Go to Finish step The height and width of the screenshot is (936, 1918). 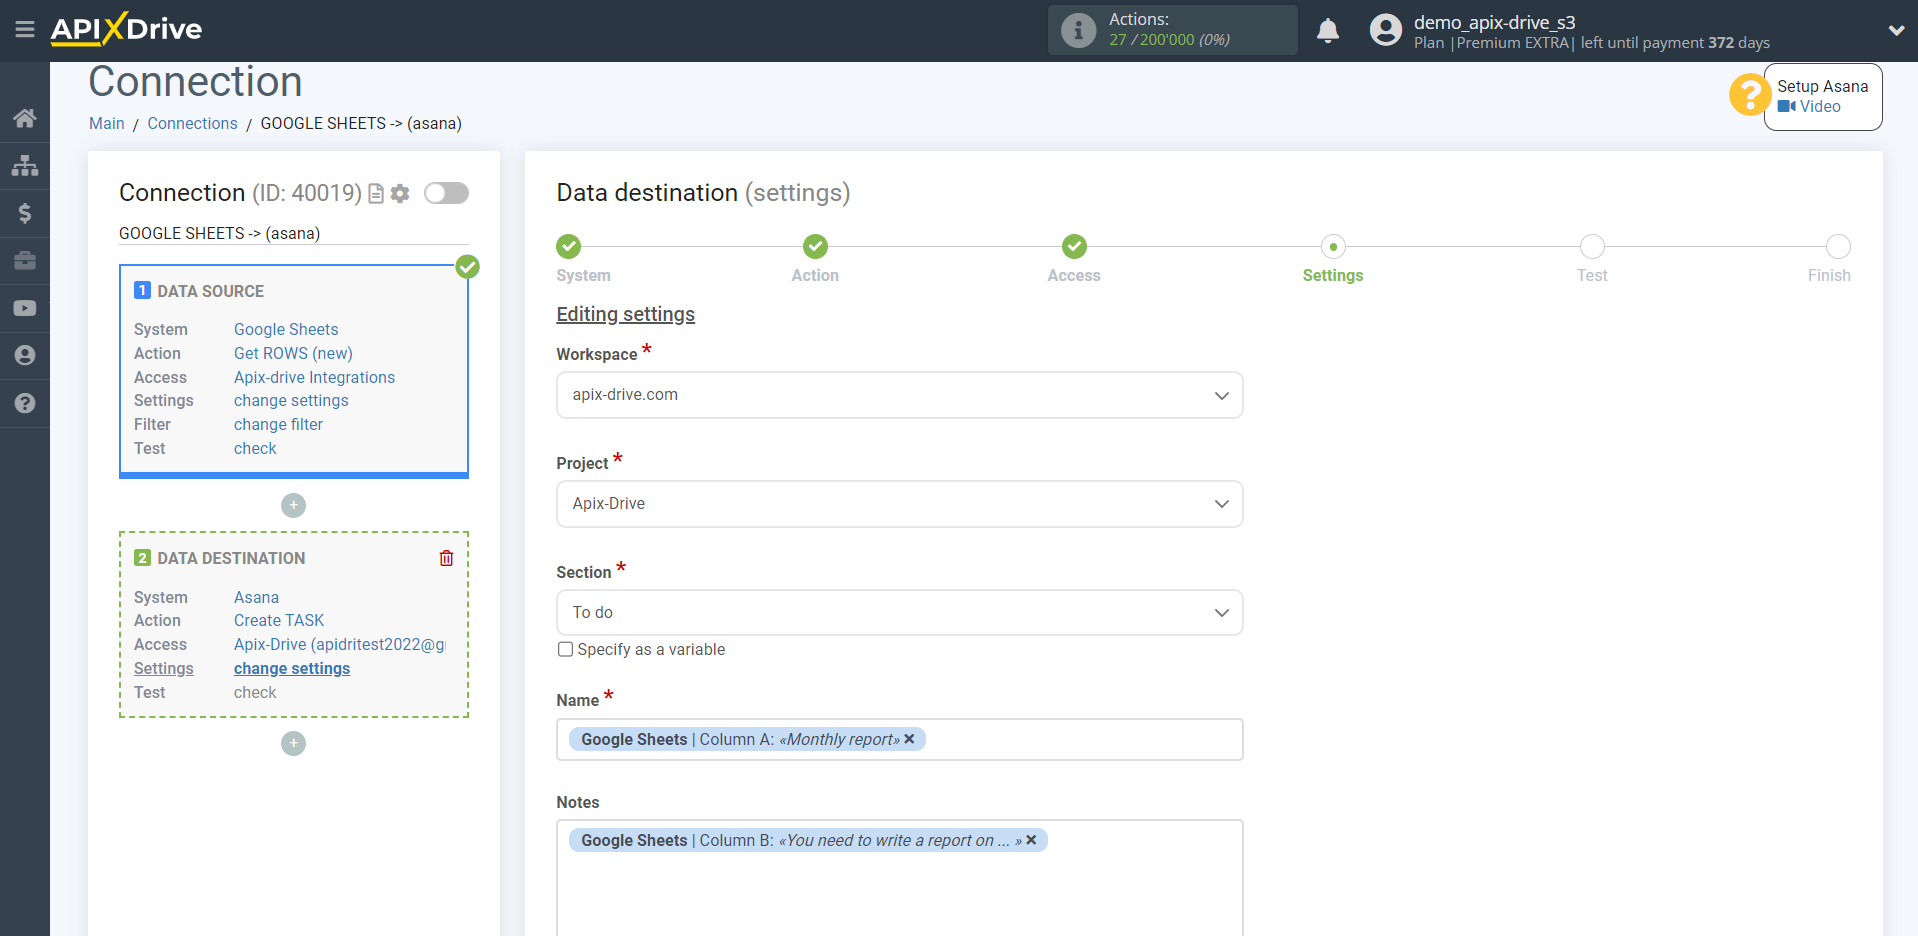[x=1838, y=246]
